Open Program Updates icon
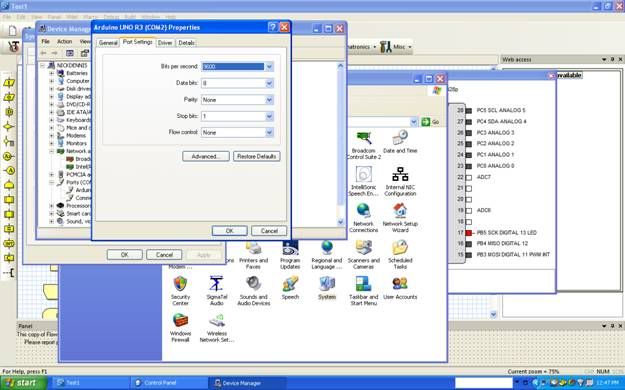Image resolution: width=625 pixels, height=390 pixels. [x=290, y=255]
